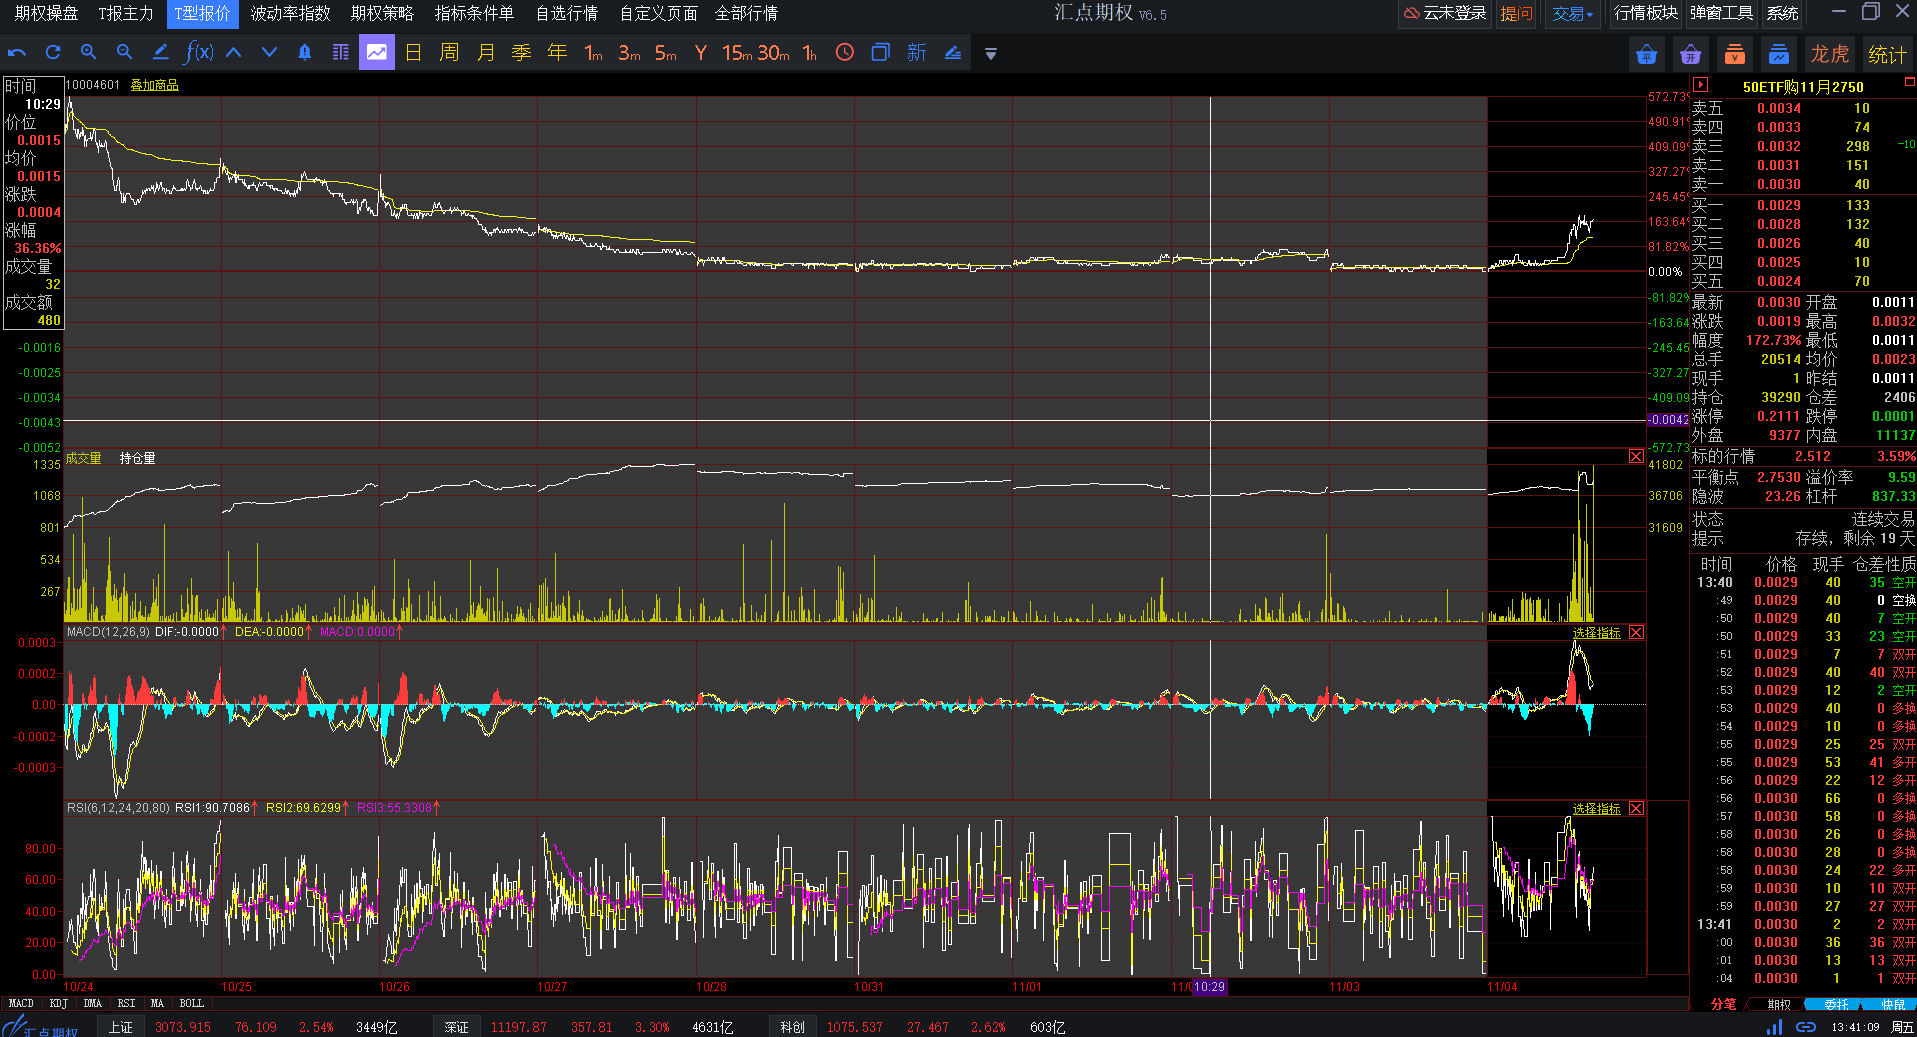This screenshot has height=1037, width=1917.
Task: Switch to monthly (月) K-line period
Action: [x=485, y=53]
